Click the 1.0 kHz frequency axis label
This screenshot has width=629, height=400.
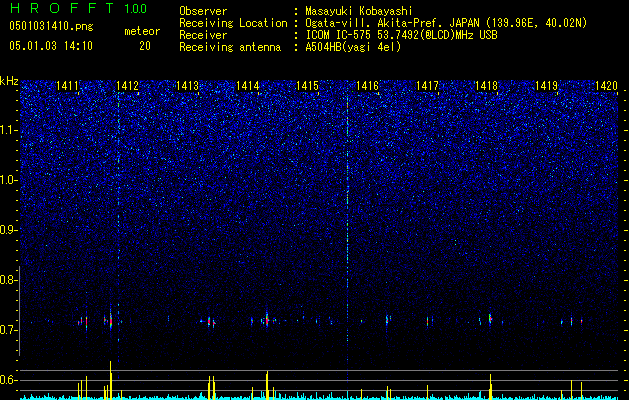pos(7,180)
